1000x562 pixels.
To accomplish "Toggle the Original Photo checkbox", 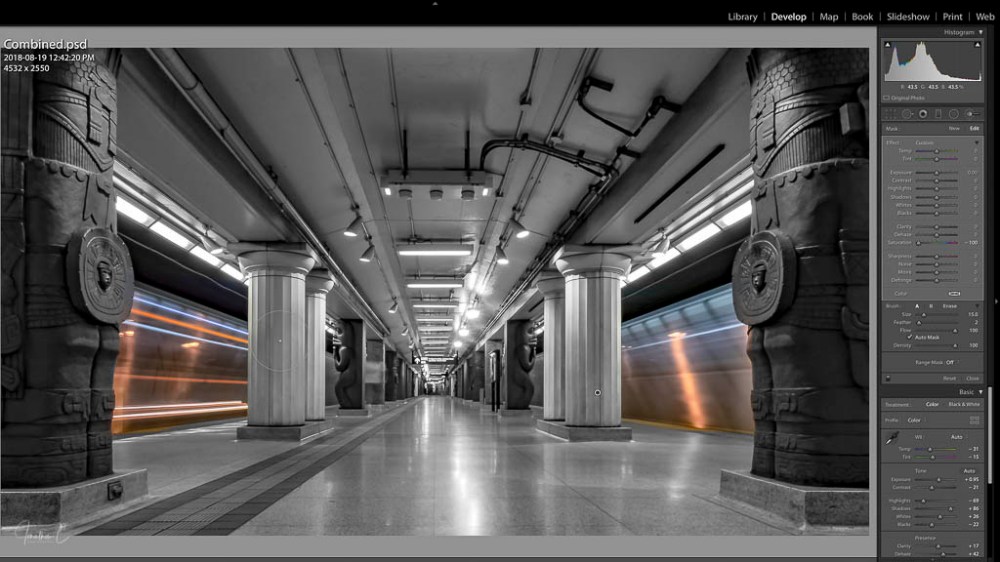I will (886, 98).
